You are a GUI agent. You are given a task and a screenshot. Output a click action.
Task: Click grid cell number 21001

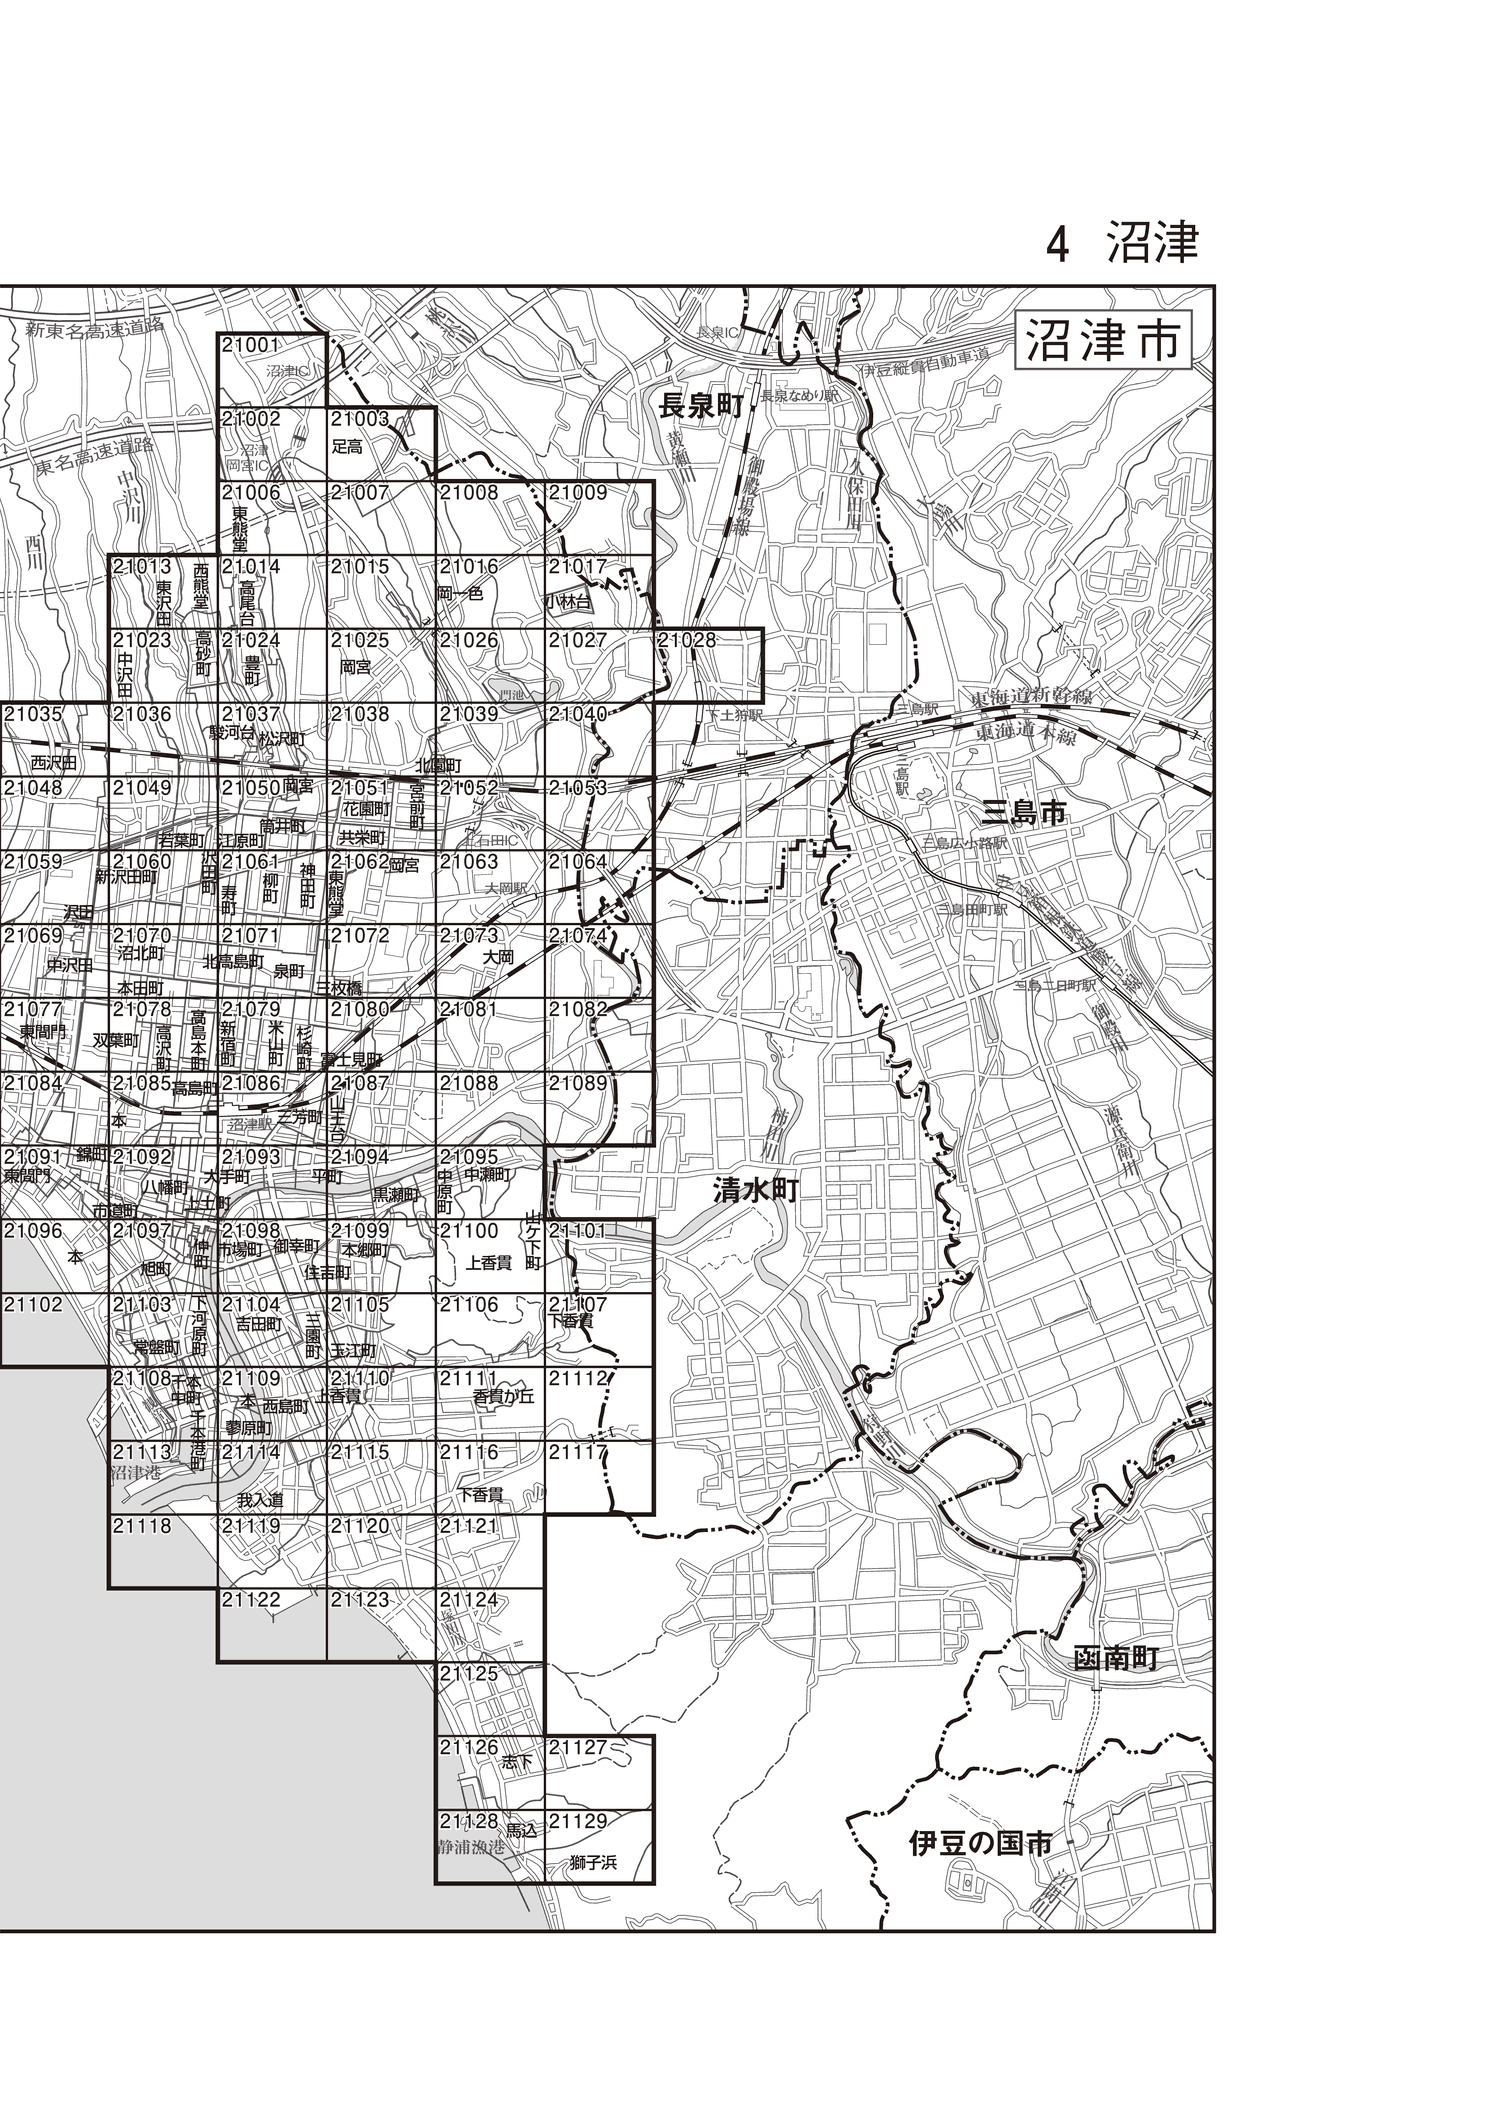(x=251, y=345)
